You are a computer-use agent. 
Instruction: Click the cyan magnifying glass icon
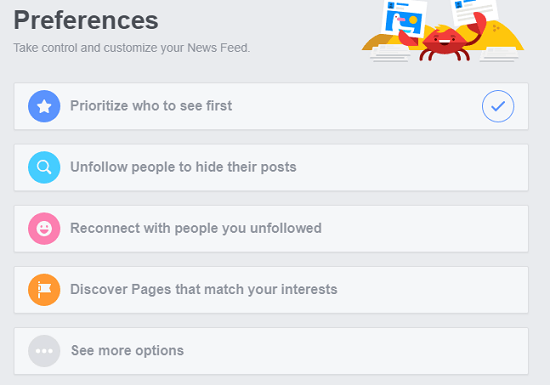click(44, 167)
